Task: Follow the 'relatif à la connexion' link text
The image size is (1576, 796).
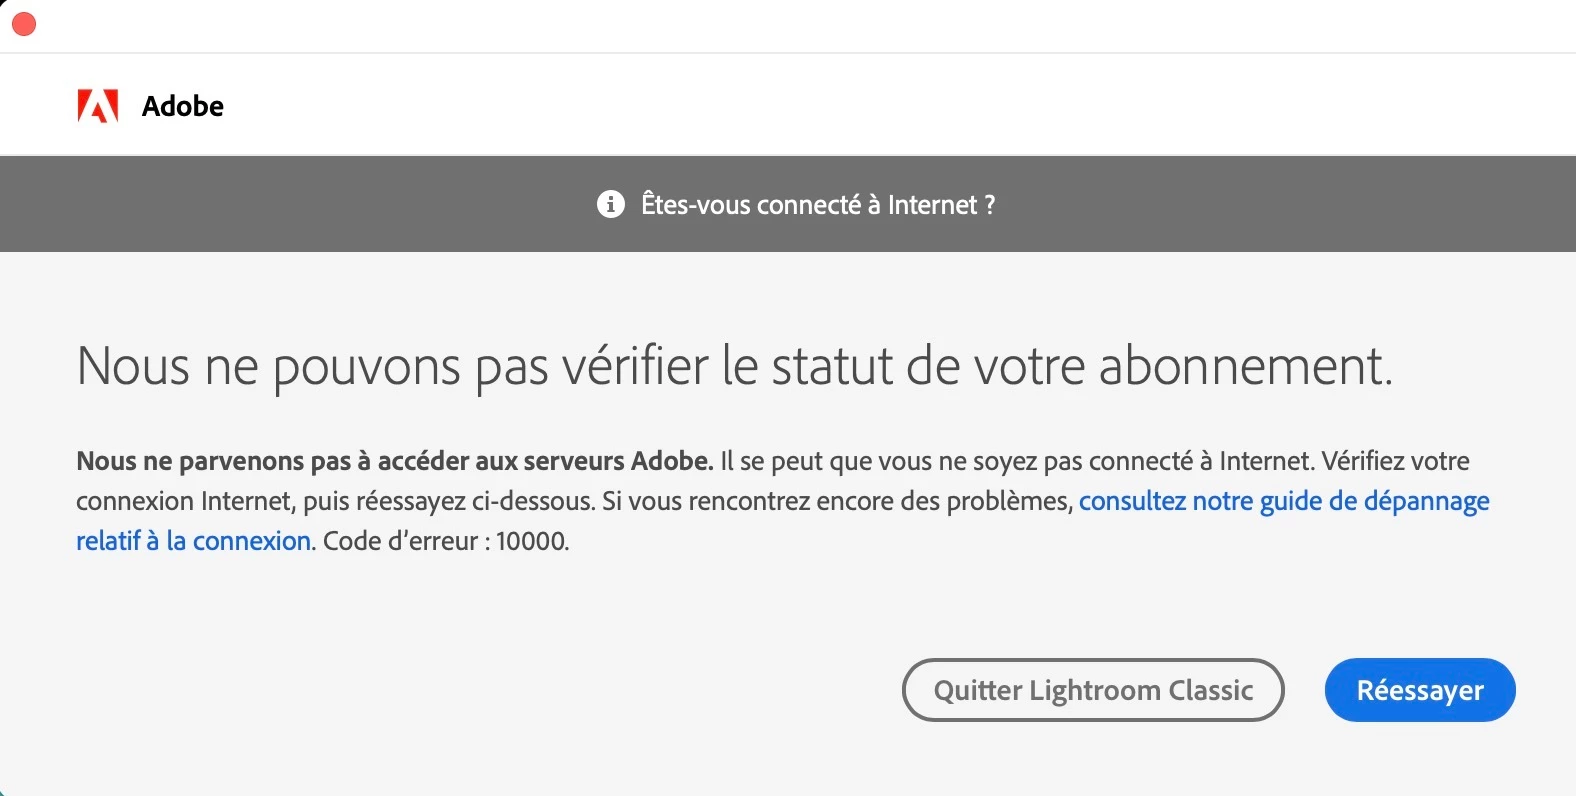Action: [x=194, y=541]
